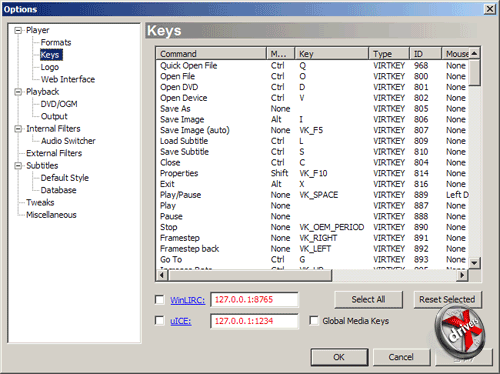Select the Save Subtitle command row

click(313, 152)
